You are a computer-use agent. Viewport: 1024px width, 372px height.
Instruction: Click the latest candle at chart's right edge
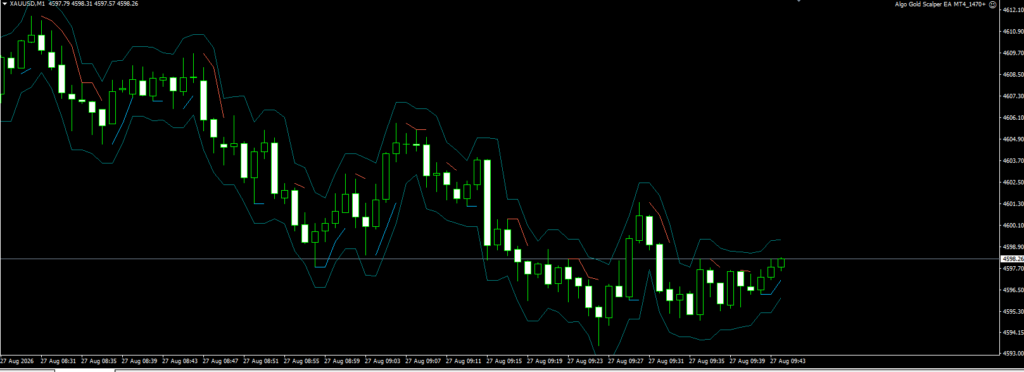tap(782, 262)
